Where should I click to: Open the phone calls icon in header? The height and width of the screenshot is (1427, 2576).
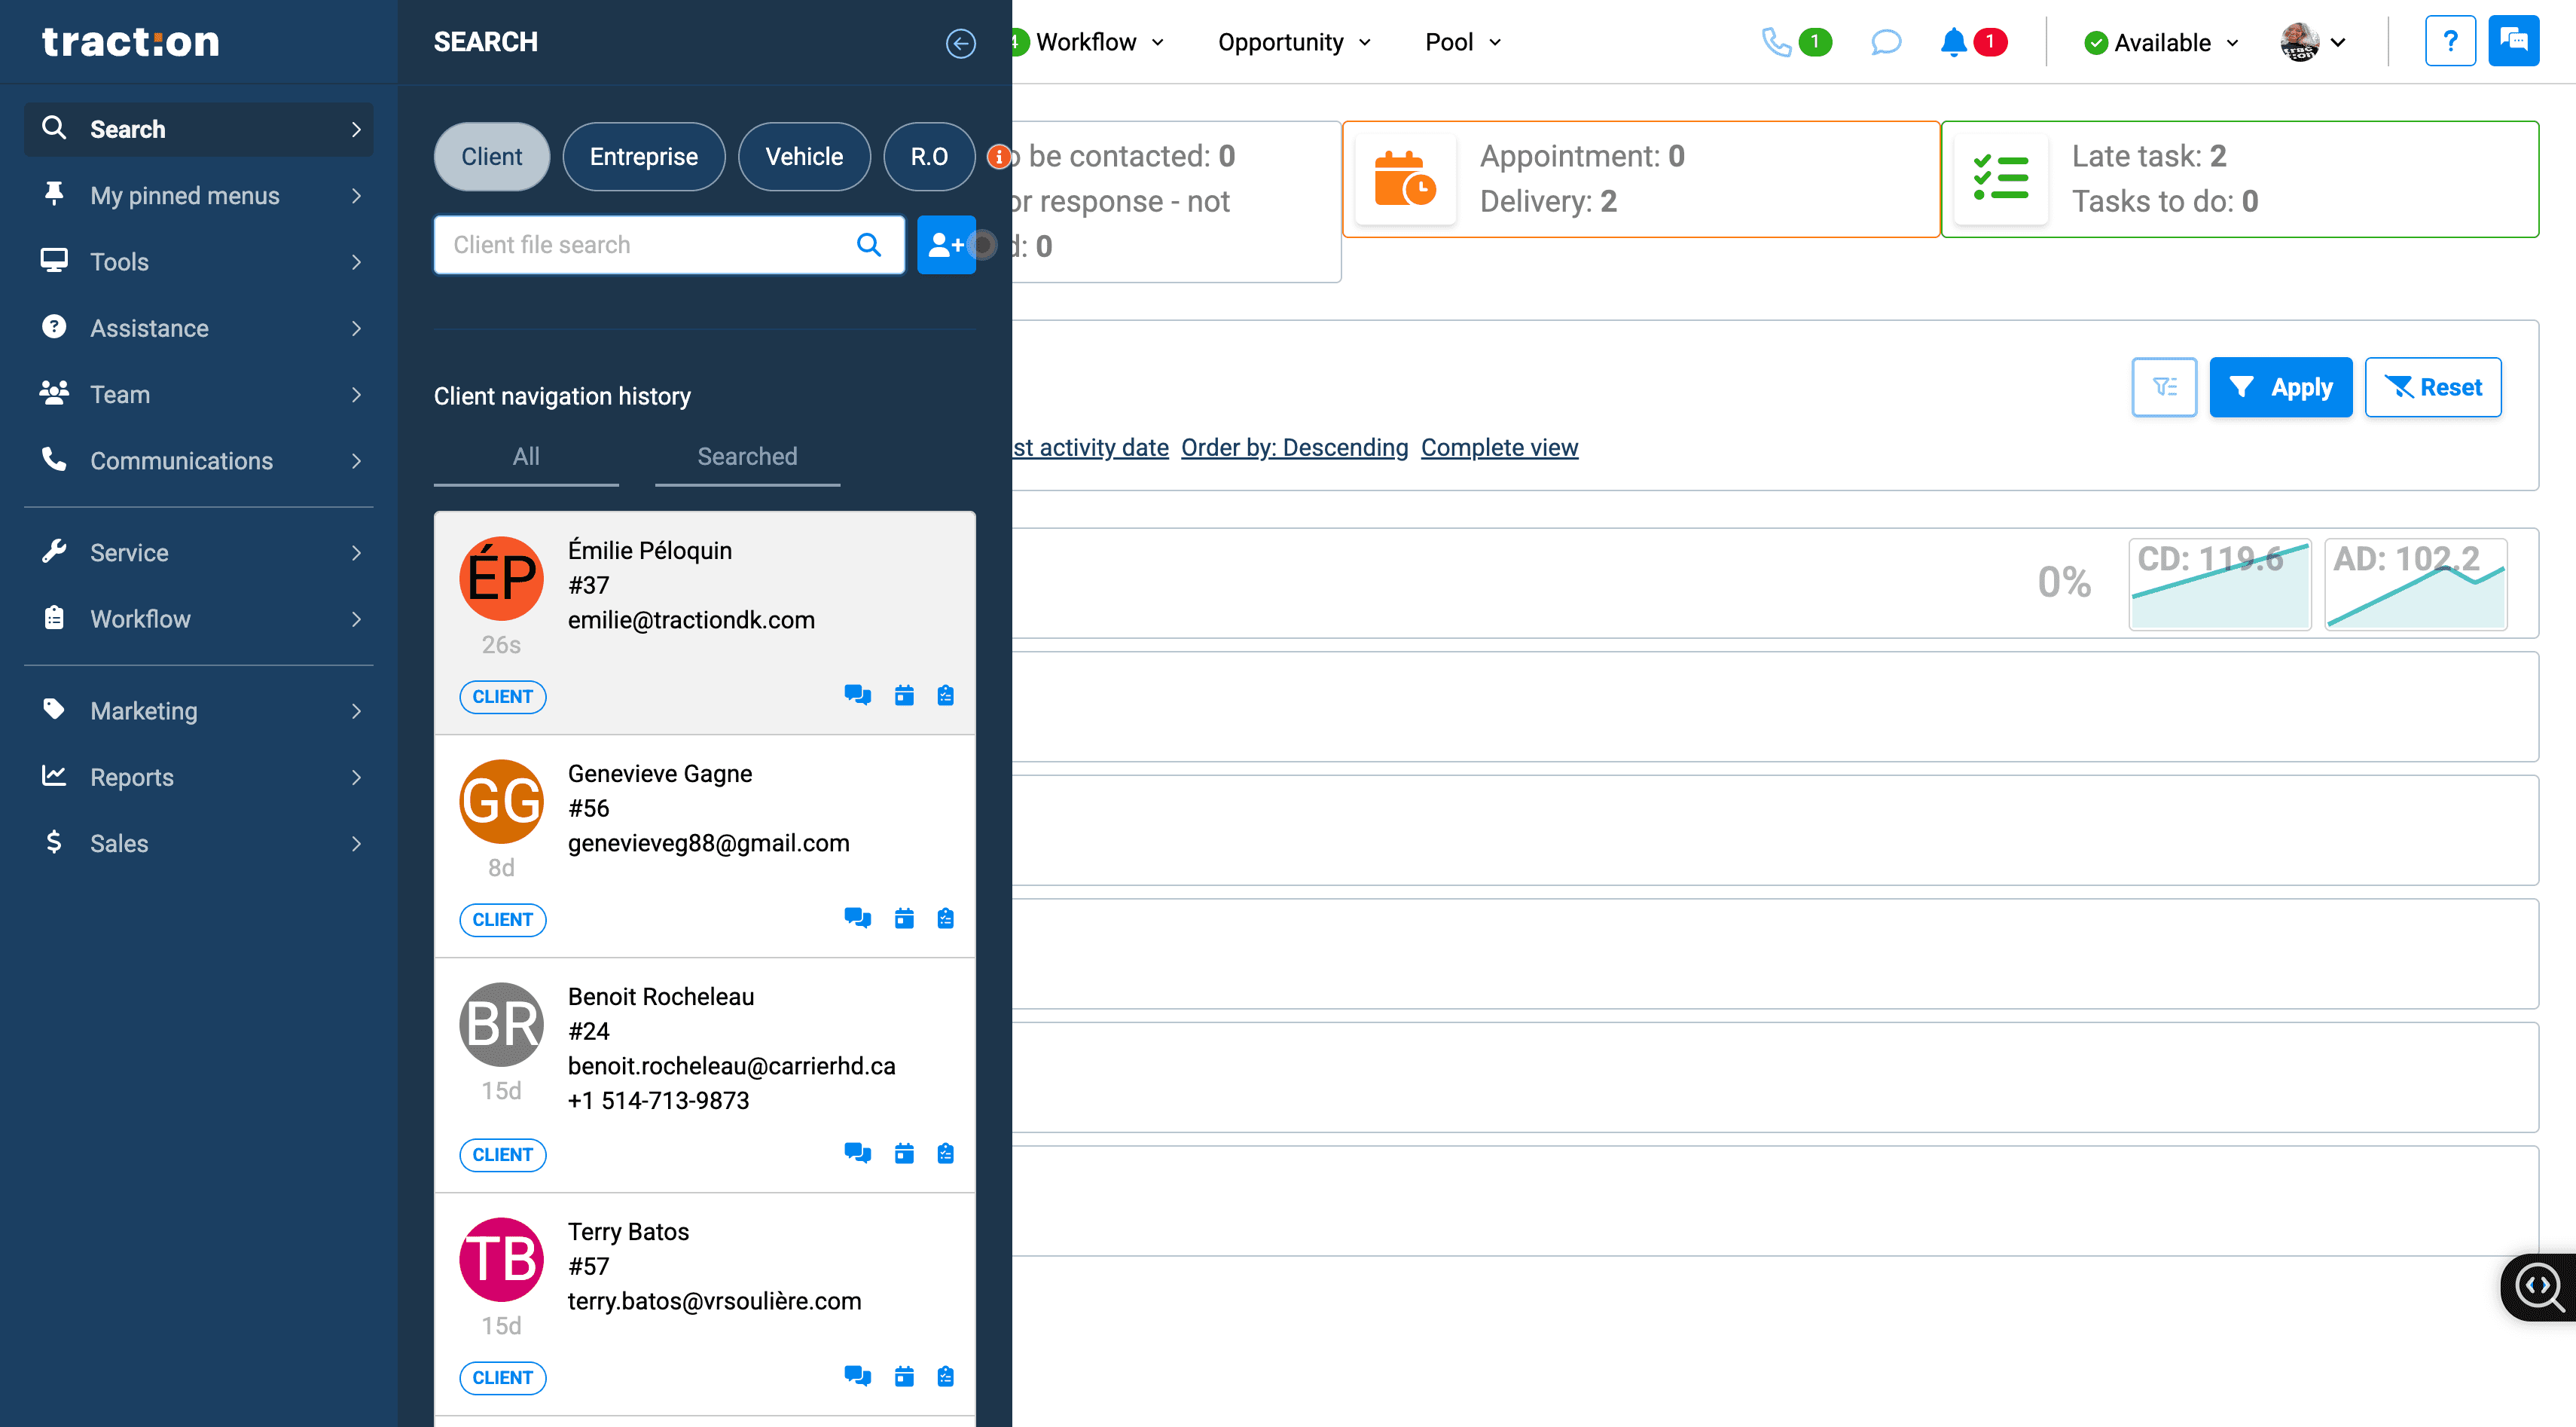click(1776, 42)
